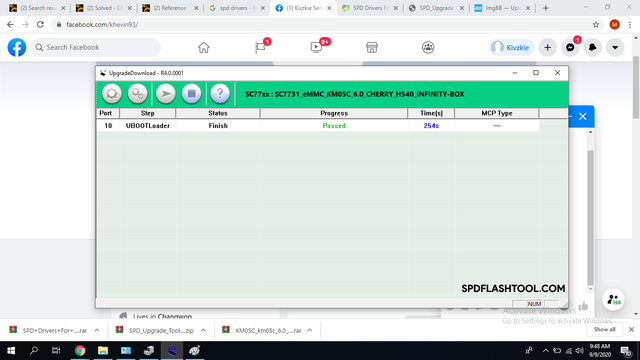
Task: Open Task View icon
Action: [x=56, y=351]
